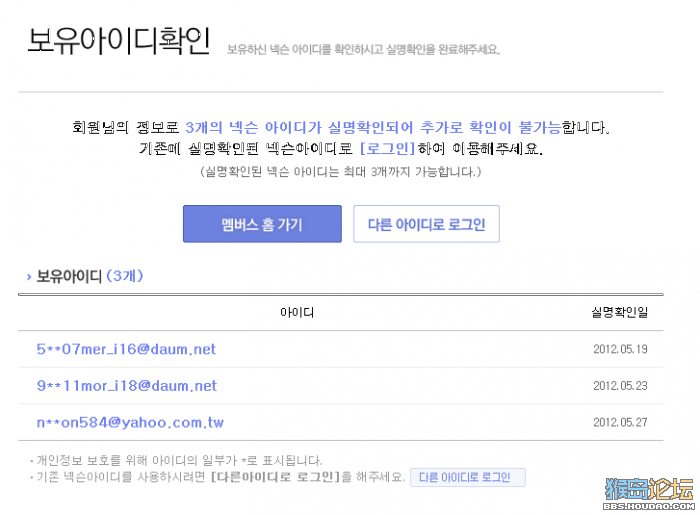This screenshot has height=515, width=700.
Task: Click the note 개인정보 보호를 위해 아이디의 일부가 *로 표시됩니다
Action: pyautogui.click(x=179, y=460)
